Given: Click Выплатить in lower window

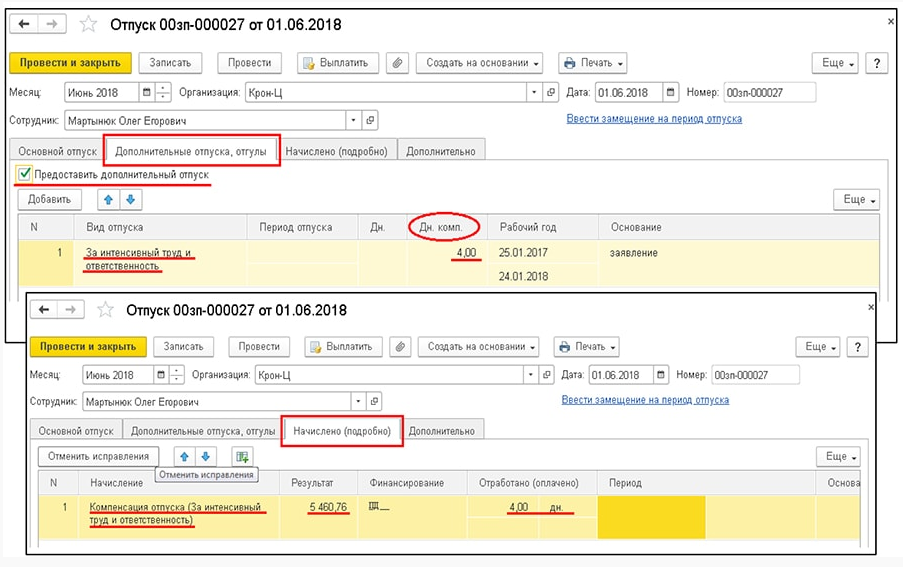Looking at the screenshot, I should click(x=343, y=347).
